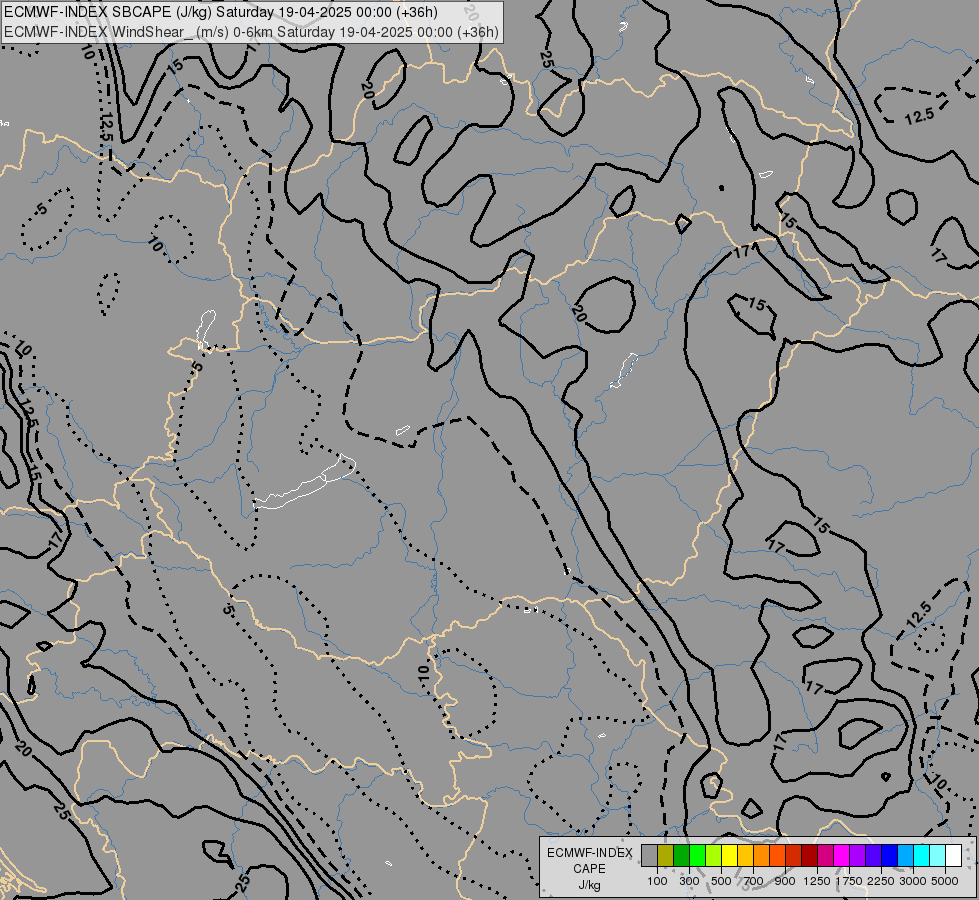
Task: Pick the pure blue legend swatch
Action: coord(889,855)
